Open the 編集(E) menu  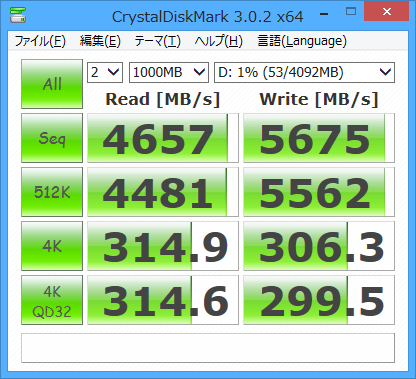click(100, 41)
